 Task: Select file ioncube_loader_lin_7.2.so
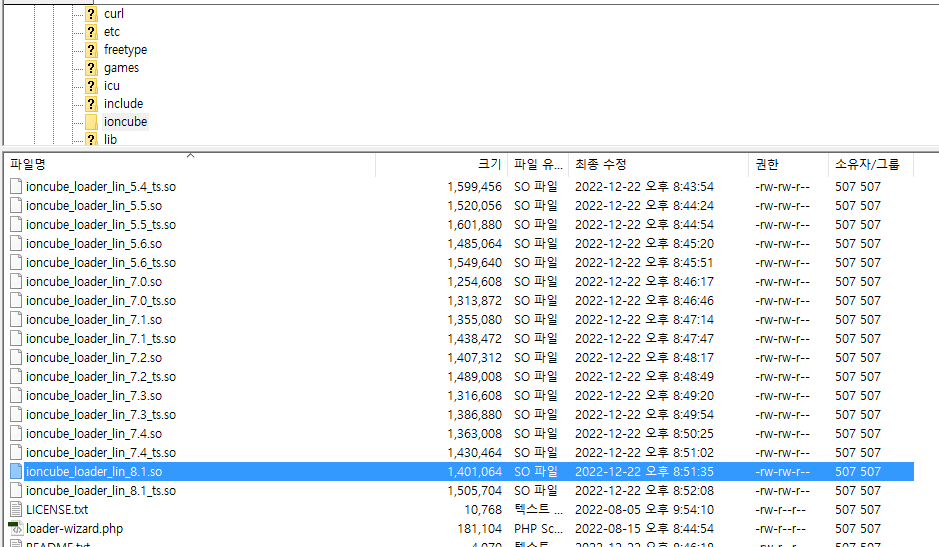pos(94,358)
